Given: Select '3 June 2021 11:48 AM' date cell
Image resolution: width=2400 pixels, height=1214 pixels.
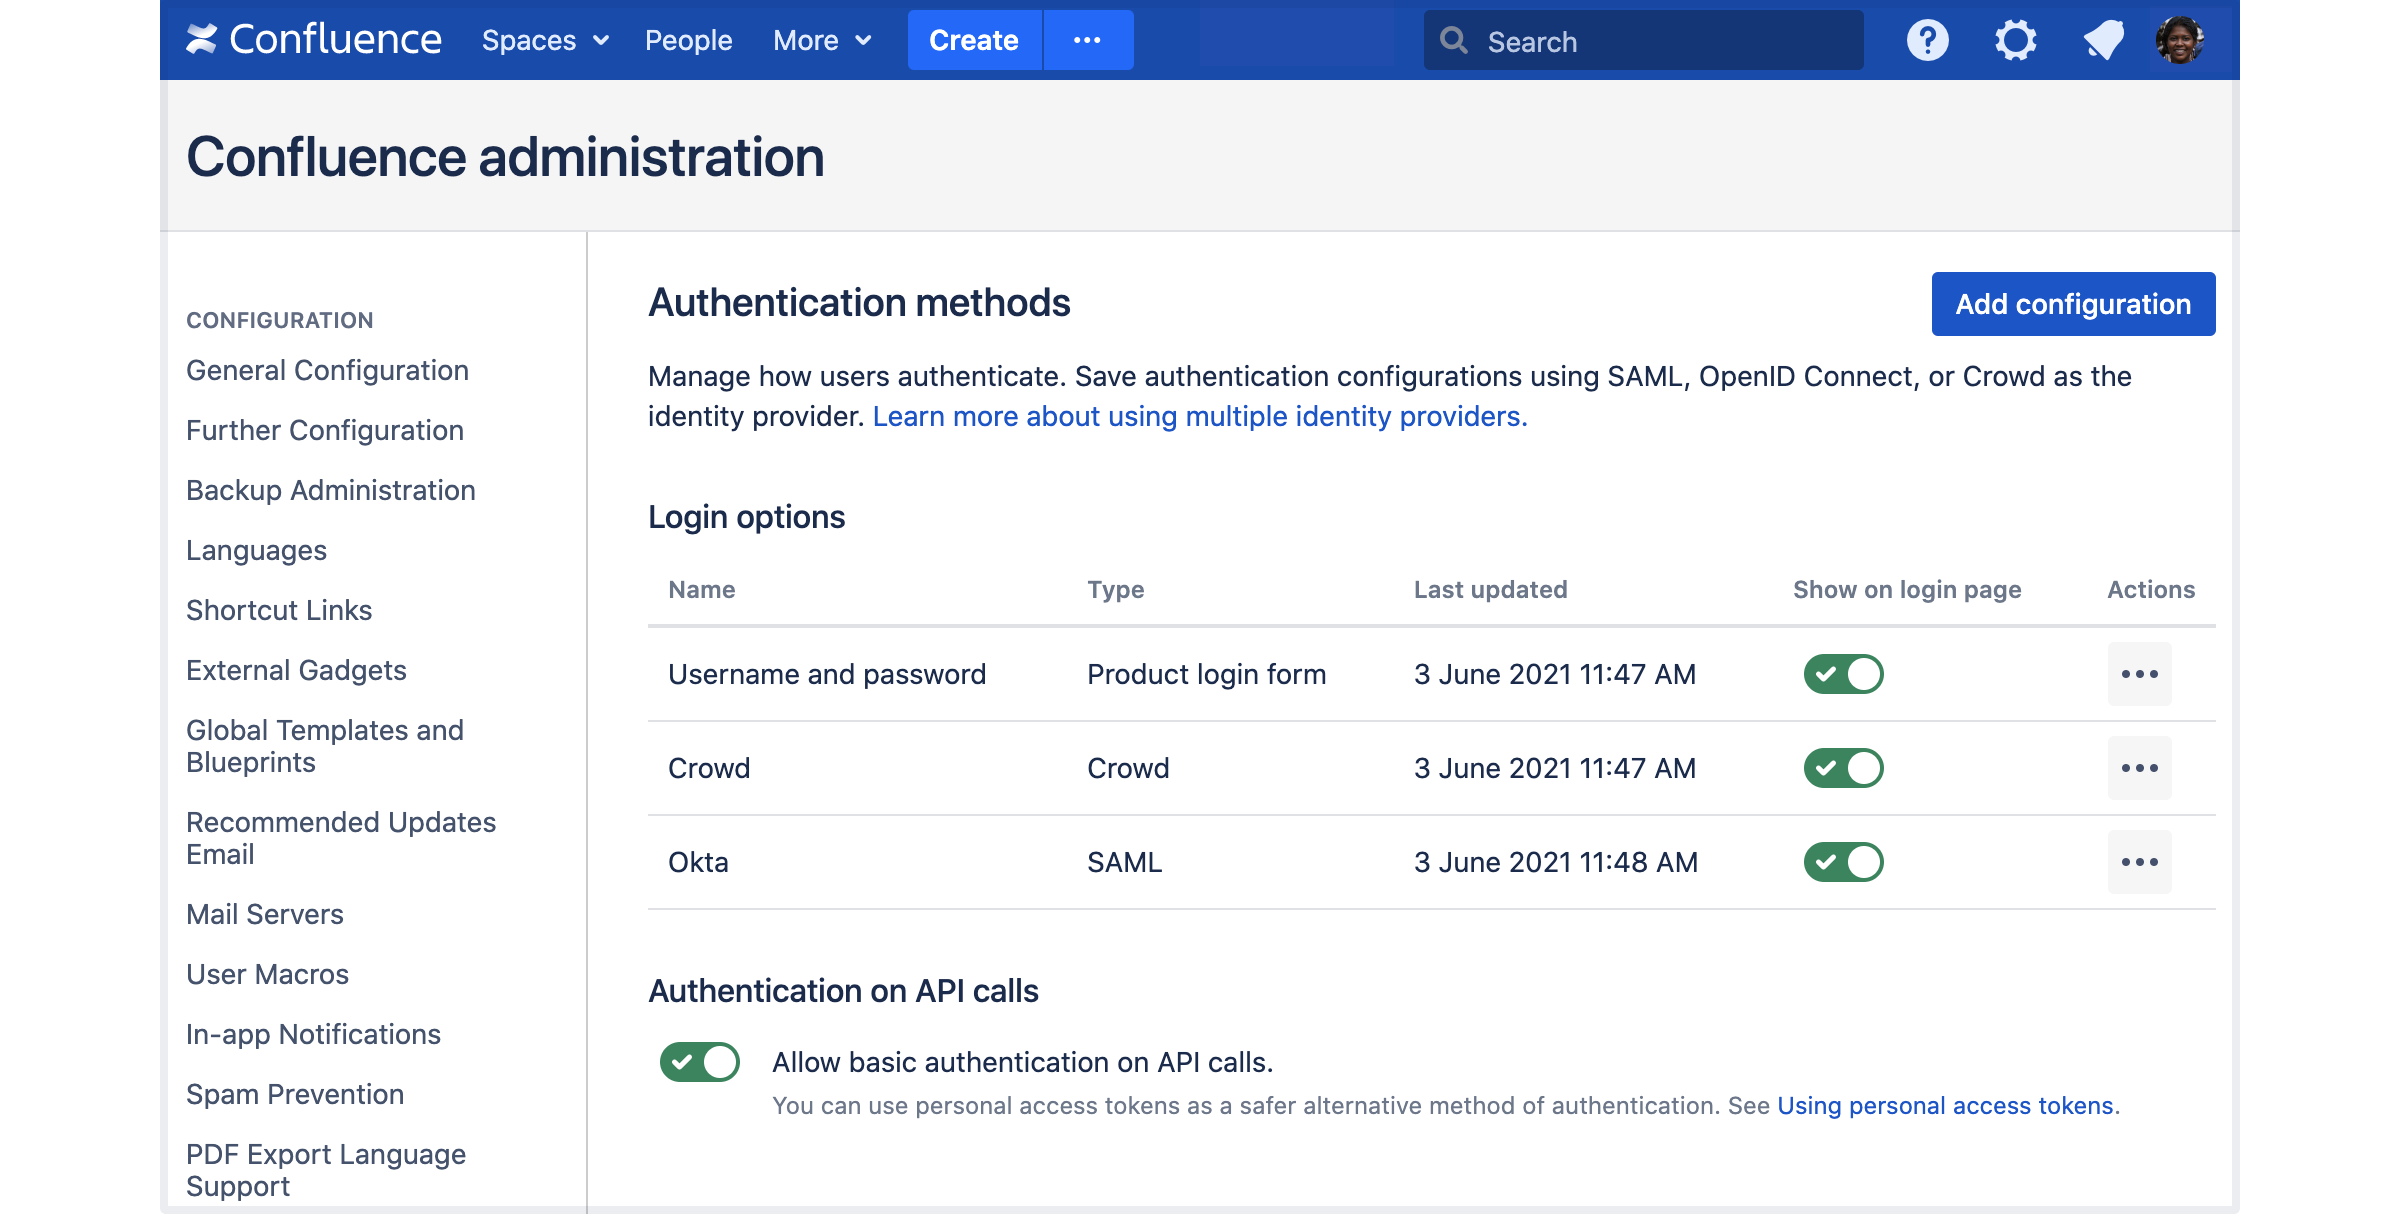Looking at the screenshot, I should coord(1556,862).
